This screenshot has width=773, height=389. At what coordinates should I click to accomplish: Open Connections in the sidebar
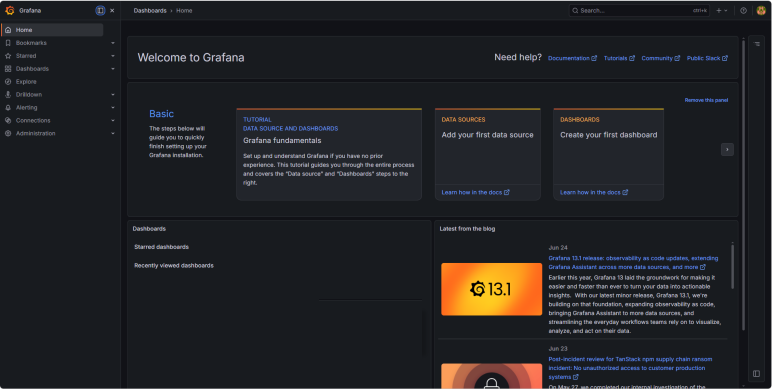[33, 120]
